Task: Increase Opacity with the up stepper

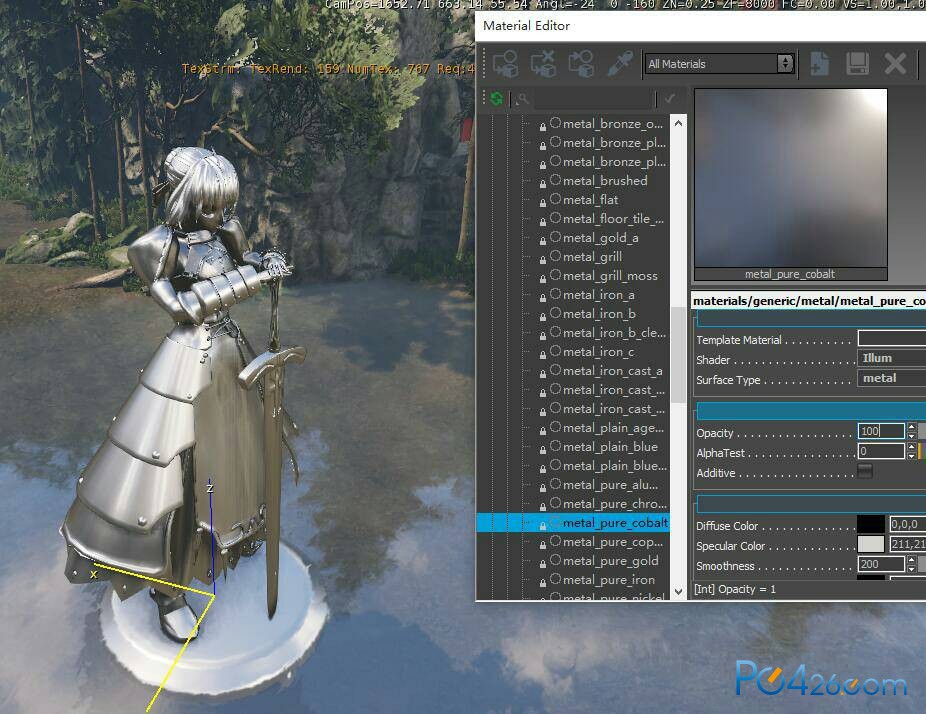Action: coord(912,427)
